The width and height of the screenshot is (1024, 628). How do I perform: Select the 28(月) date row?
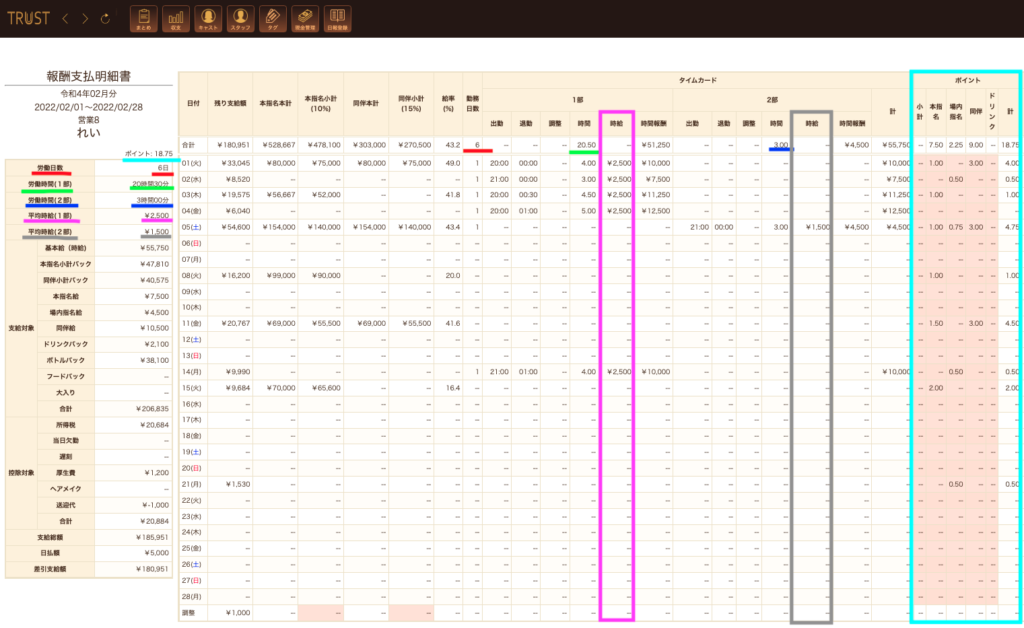[x=191, y=597]
